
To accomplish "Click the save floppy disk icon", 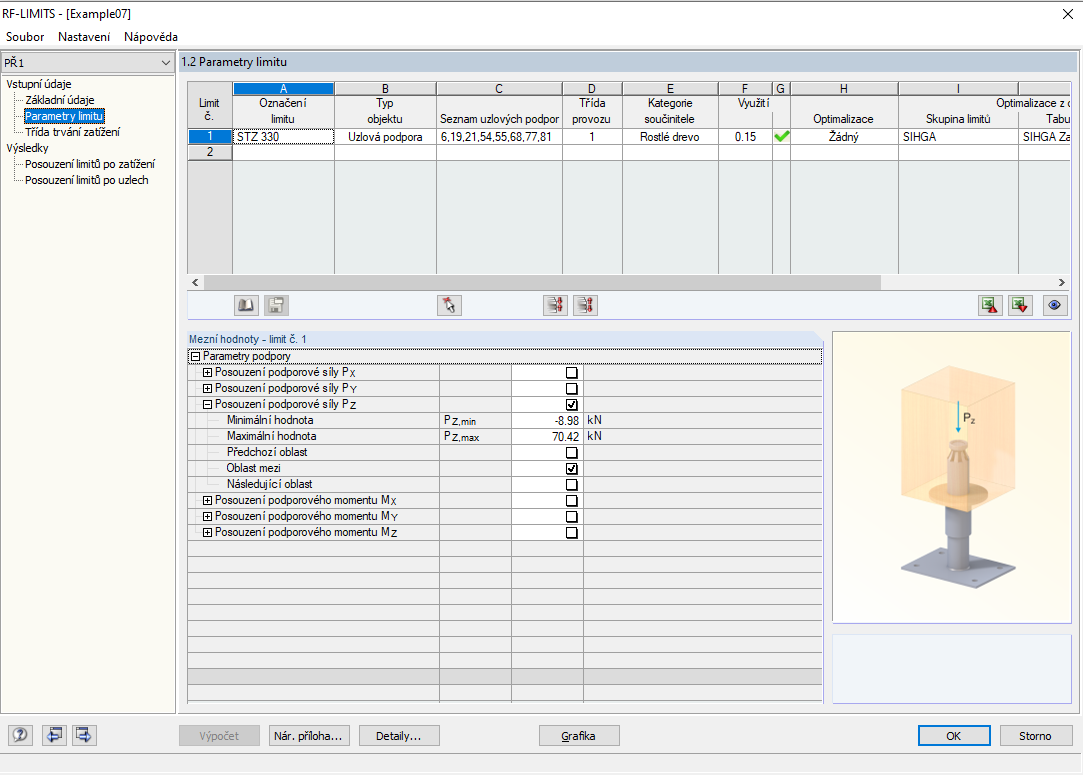I will [276, 305].
